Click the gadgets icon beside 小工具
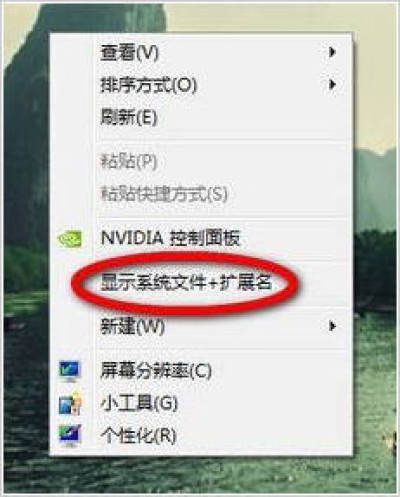400x497 pixels. 70,403
